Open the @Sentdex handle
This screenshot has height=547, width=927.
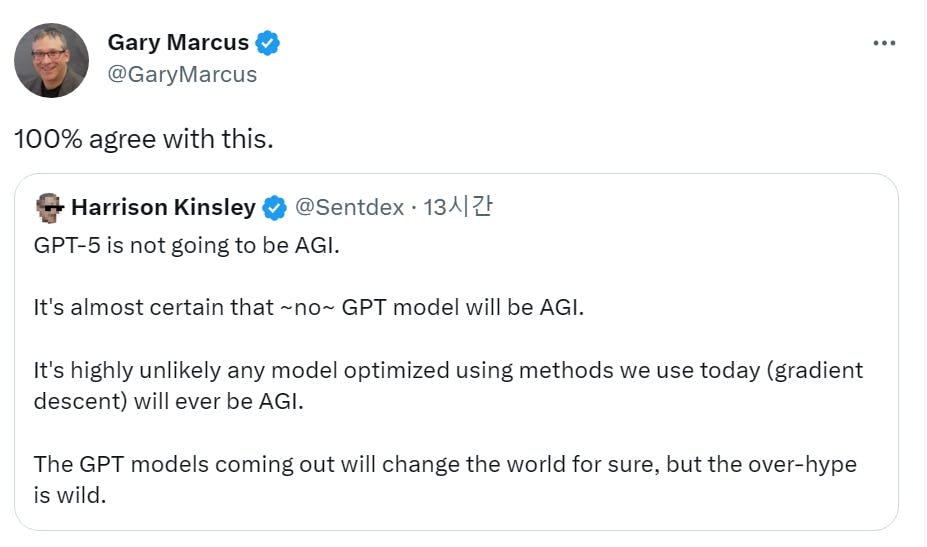click(x=349, y=207)
